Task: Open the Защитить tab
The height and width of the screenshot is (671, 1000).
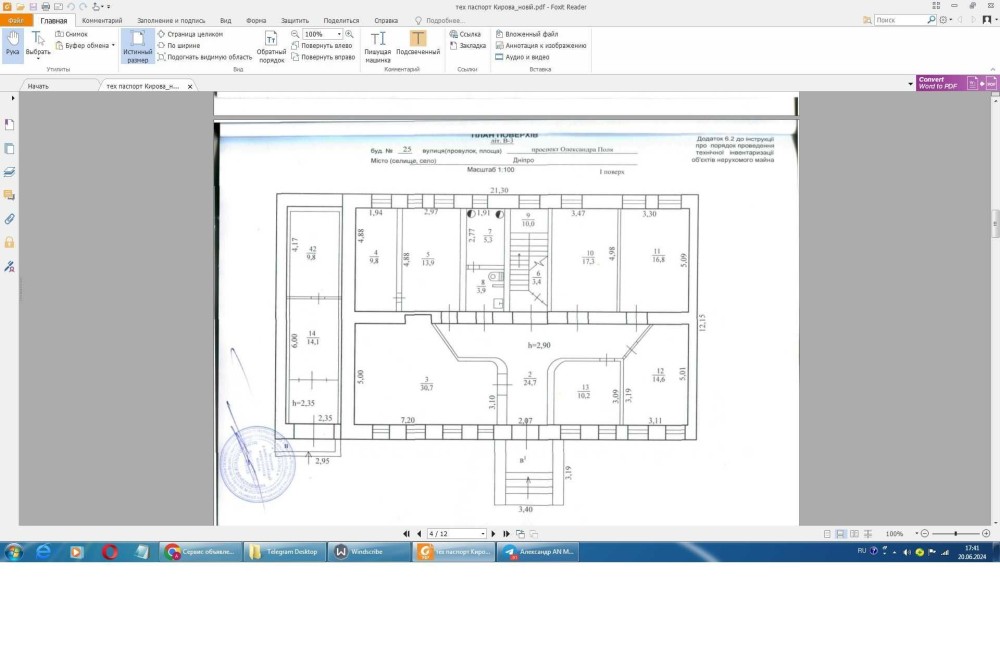Action: (295, 20)
